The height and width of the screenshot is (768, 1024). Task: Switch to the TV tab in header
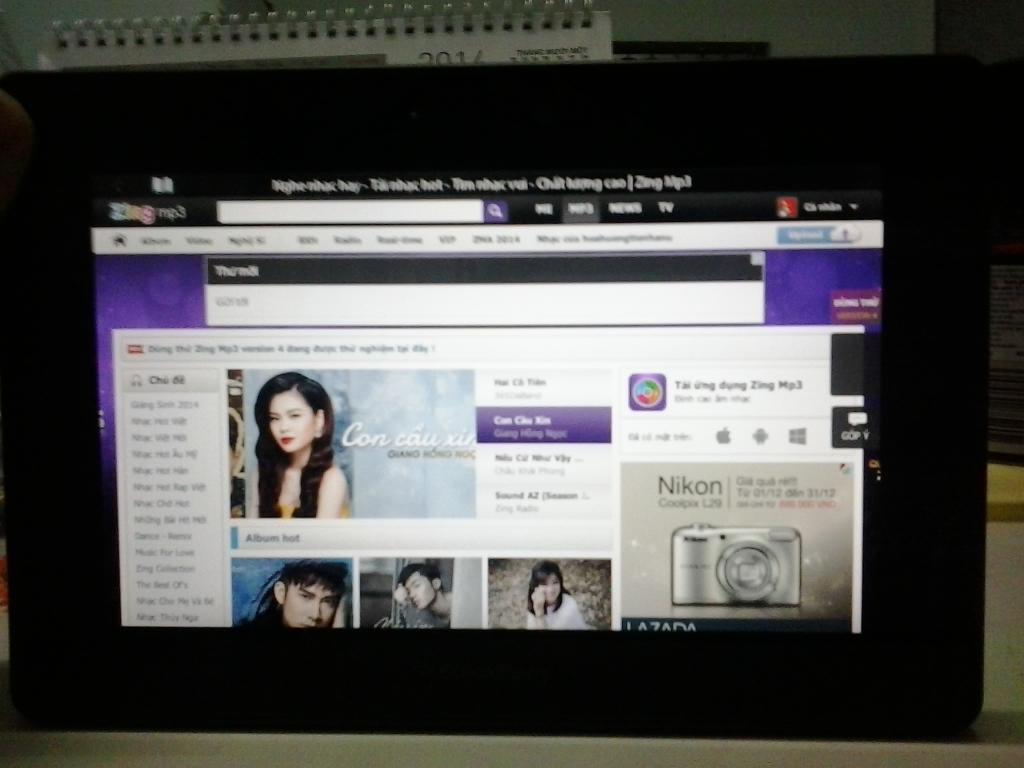pyautogui.click(x=665, y=208)
